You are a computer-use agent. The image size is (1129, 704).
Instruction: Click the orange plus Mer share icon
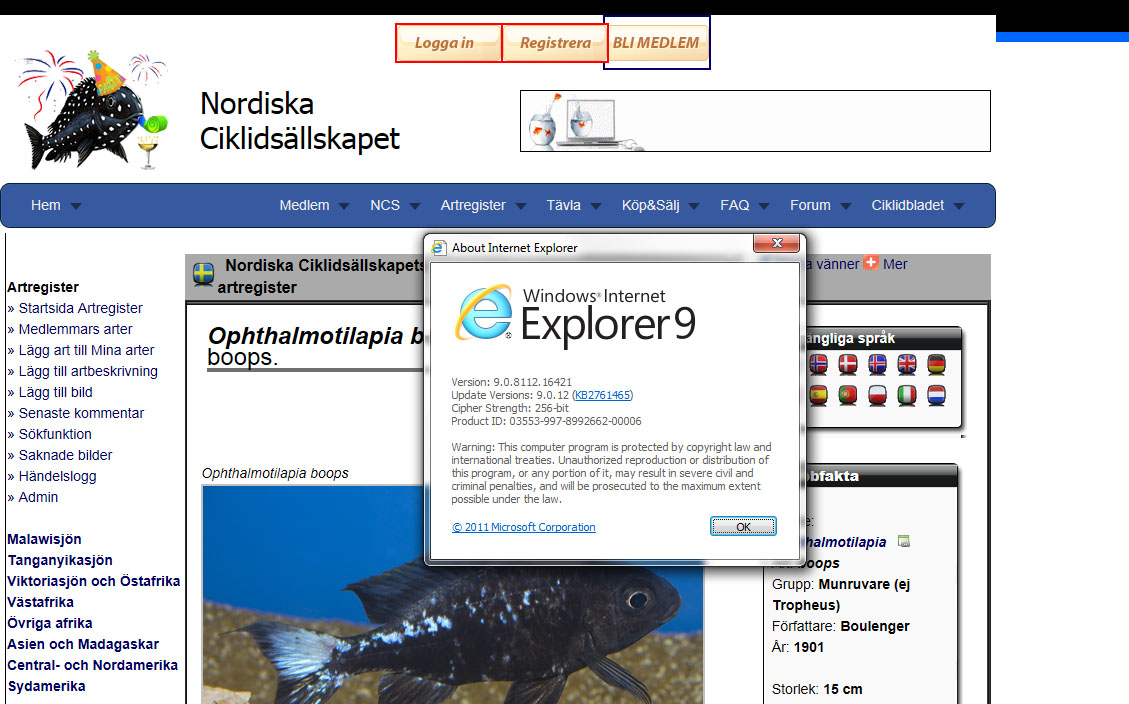tap(871, 263)
